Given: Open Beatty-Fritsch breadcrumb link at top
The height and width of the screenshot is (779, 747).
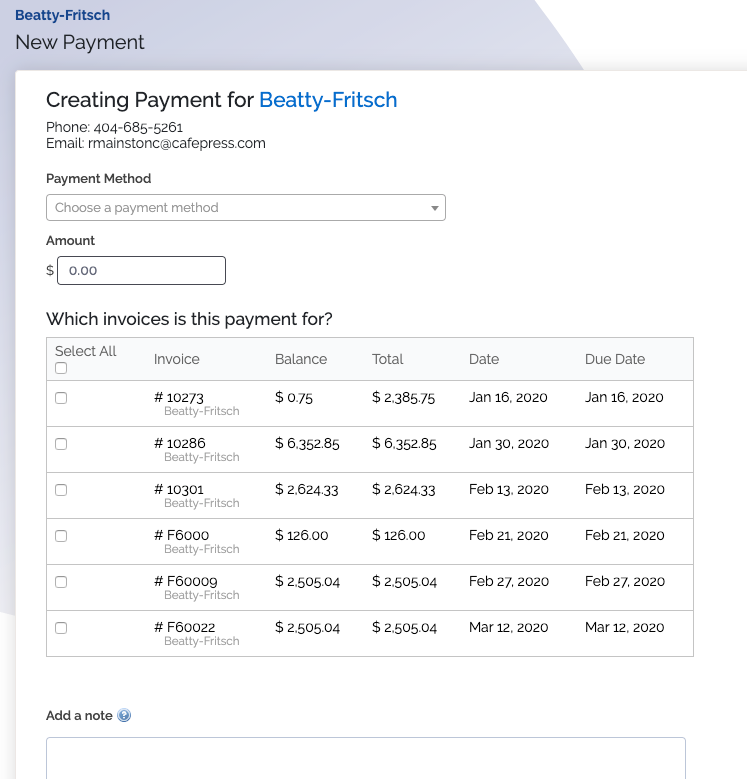Looking at the screenshot, I should pos(63,15).
